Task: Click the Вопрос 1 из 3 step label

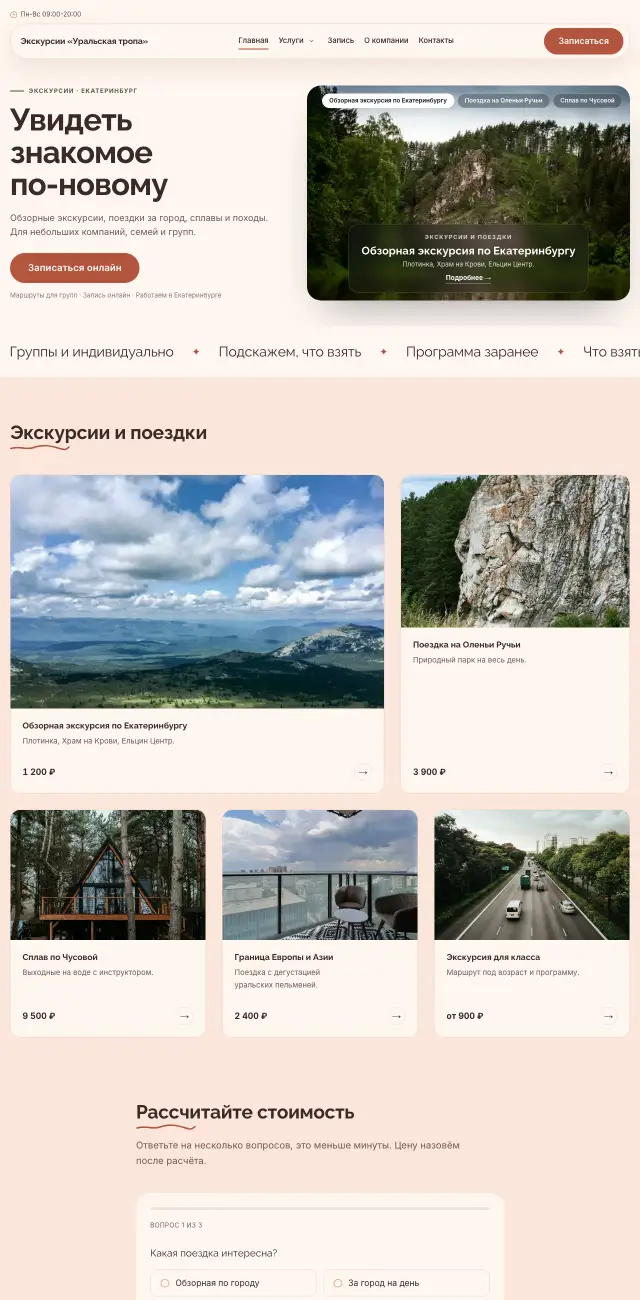Action: (176, 1225)
